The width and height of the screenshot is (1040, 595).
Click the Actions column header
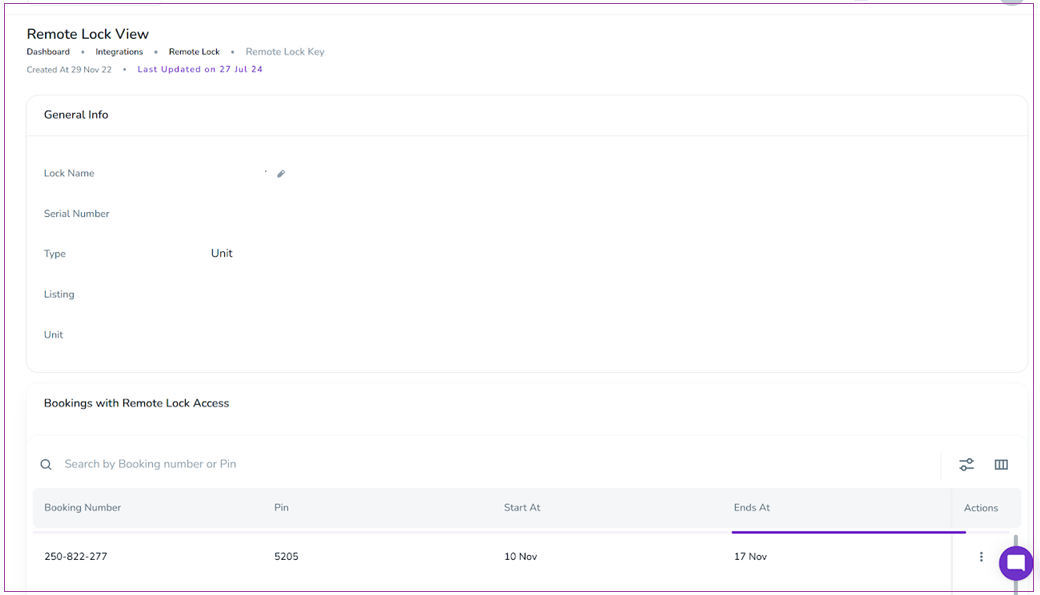point(981,508)
